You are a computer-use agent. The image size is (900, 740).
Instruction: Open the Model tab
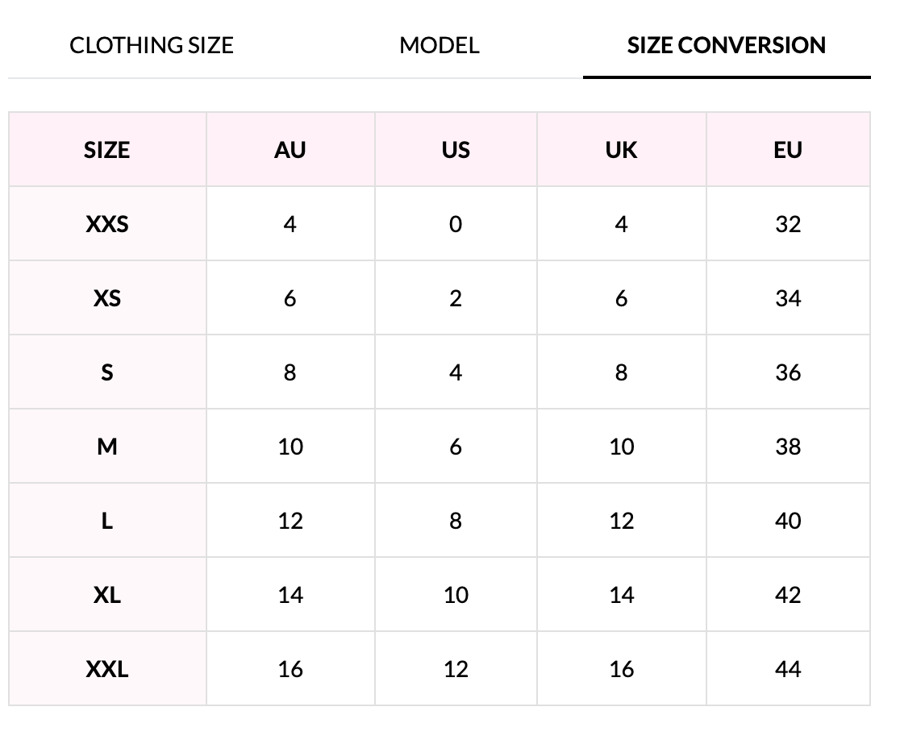439,45
